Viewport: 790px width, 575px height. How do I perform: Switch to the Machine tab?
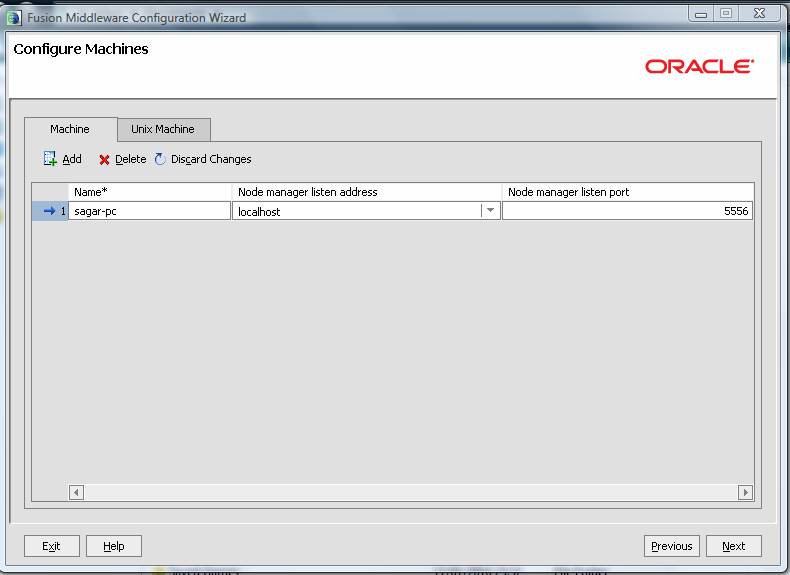click(70, 130)
